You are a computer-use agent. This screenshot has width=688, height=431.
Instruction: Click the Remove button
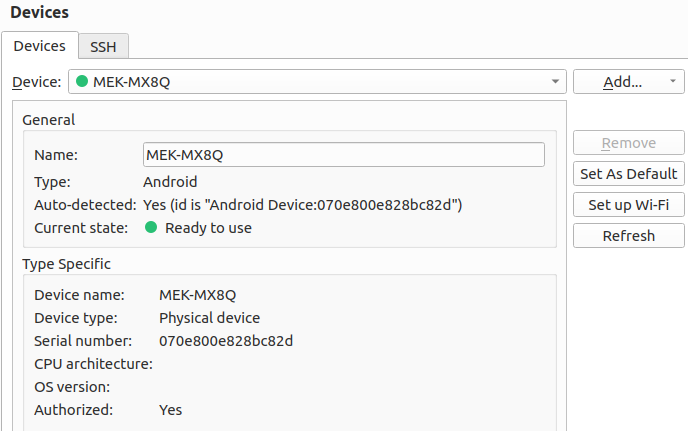pos(628,143)
